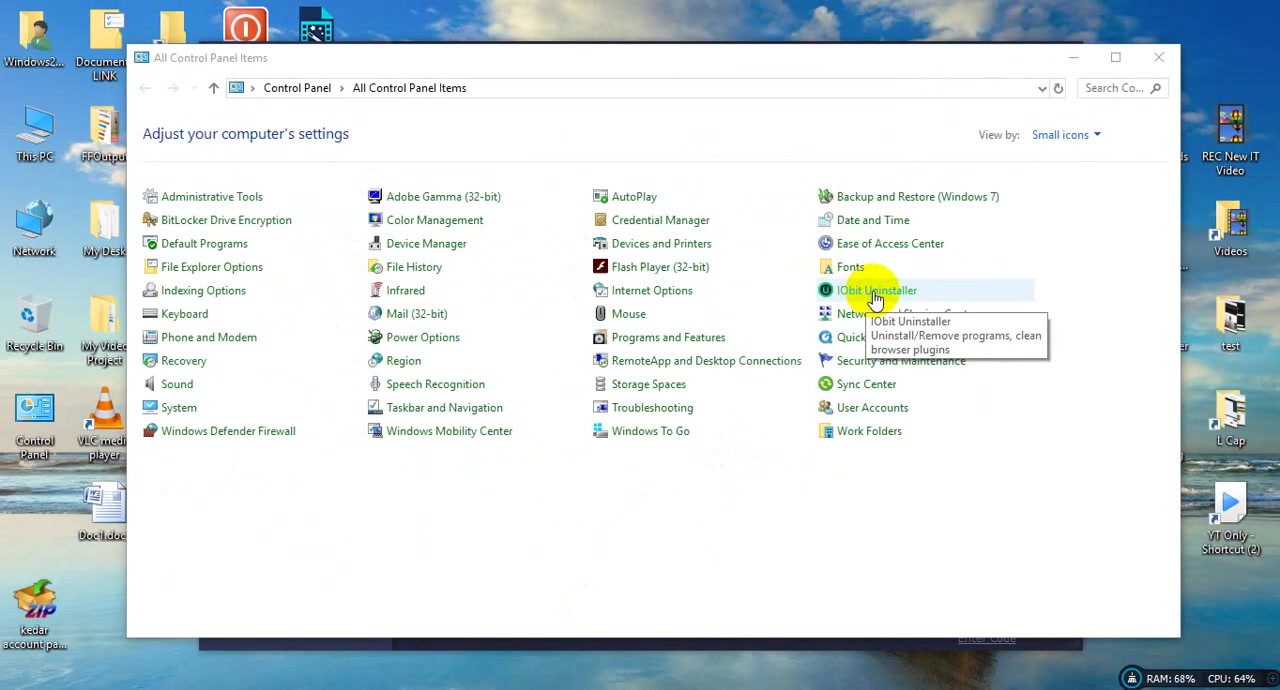Open the Windows Defender Firewall icon
1280x690 pixels.
coord(150,431)
